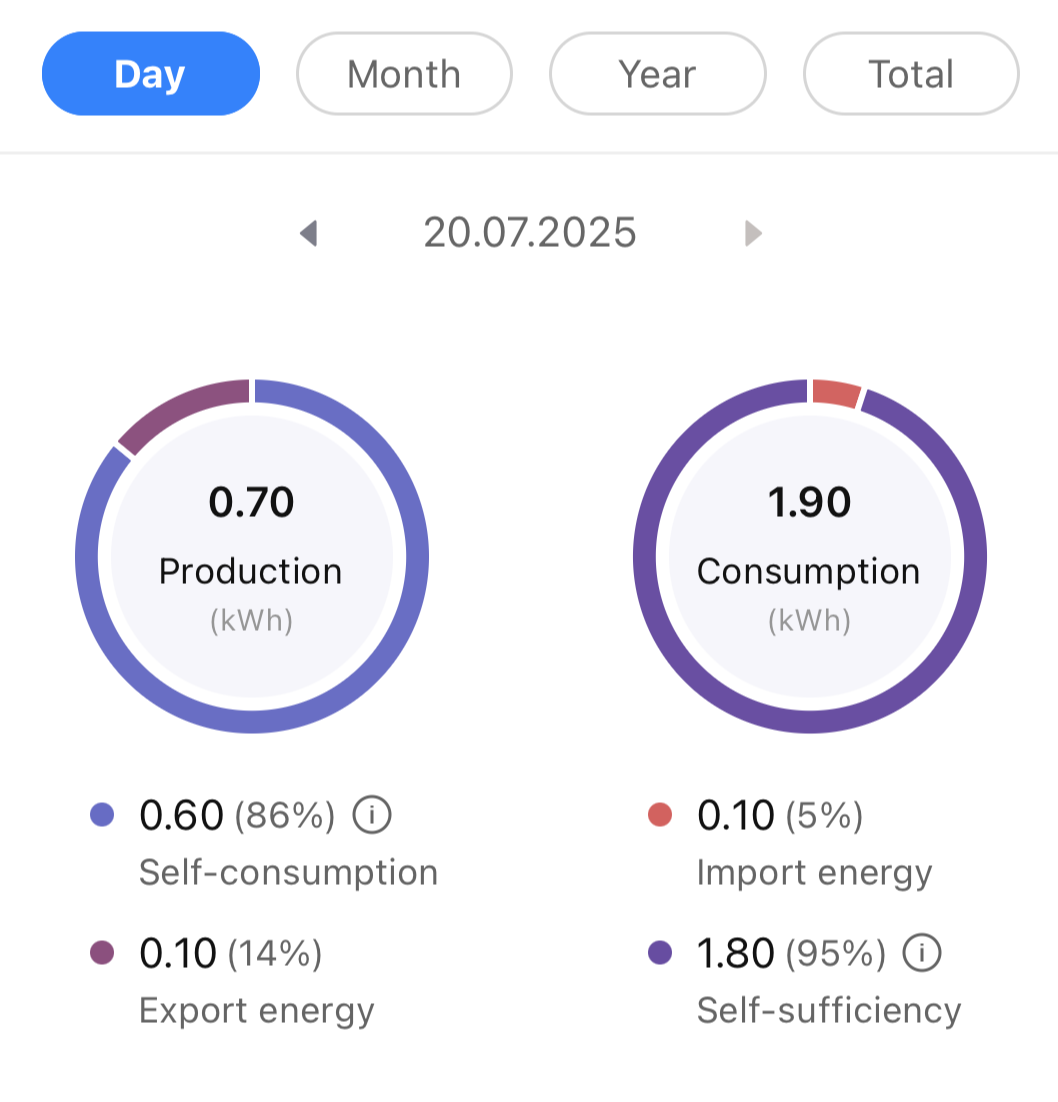Screen dimensions: 1058x1102
Task: Select the red import segment on Consumption ring
Action: 836,393
